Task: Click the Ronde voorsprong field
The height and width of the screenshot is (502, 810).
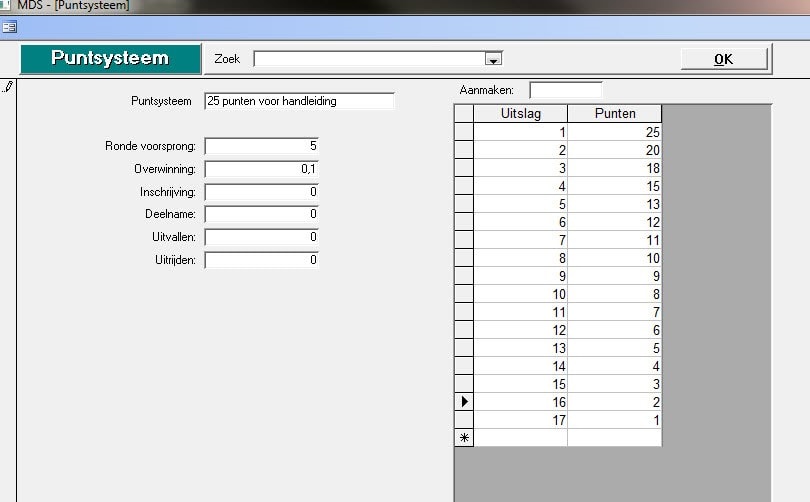Action: [x=261, y=146]
